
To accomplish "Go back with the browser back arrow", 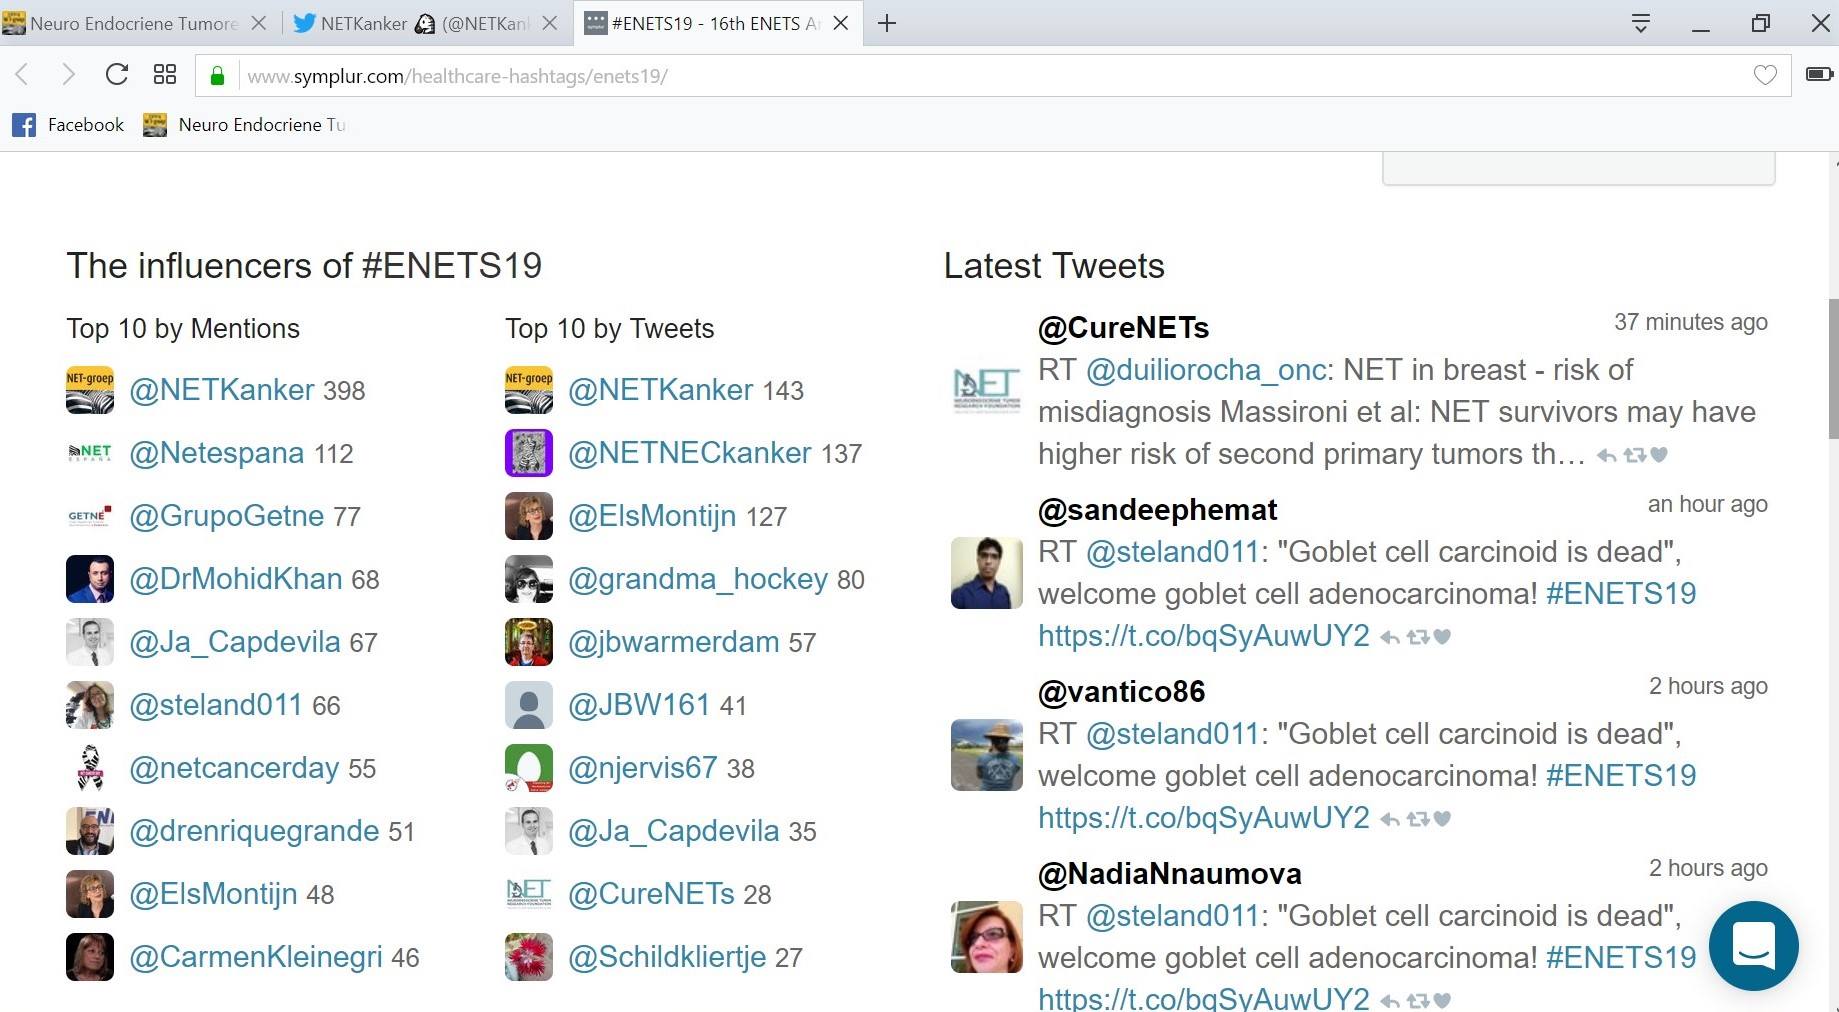I will [x=23, y=75].
